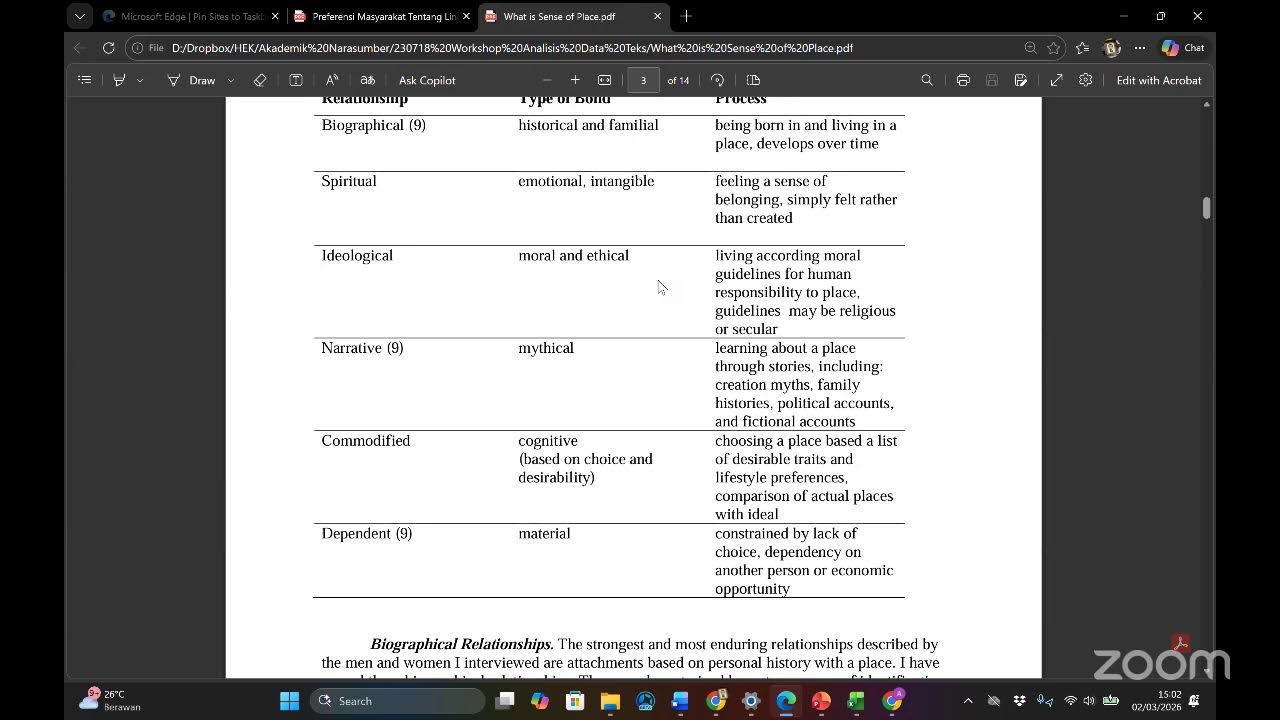Click Edit with Acrobat button
The image size is (1280, 720).
[1159, 80]
